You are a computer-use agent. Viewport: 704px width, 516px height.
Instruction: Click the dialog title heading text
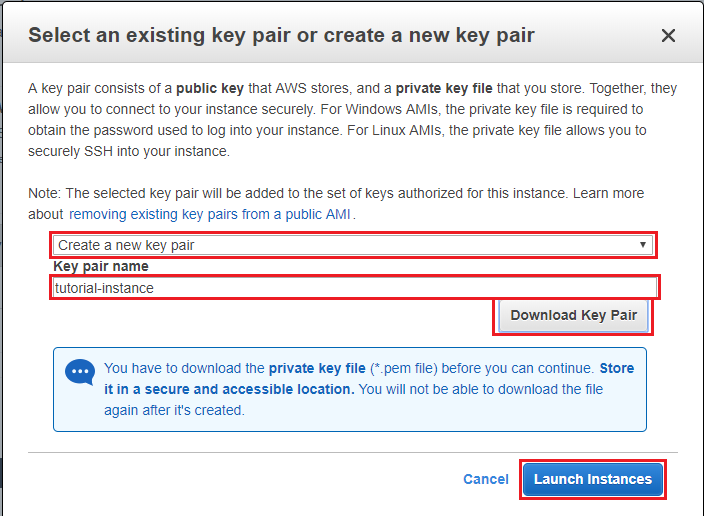(281, 36)
